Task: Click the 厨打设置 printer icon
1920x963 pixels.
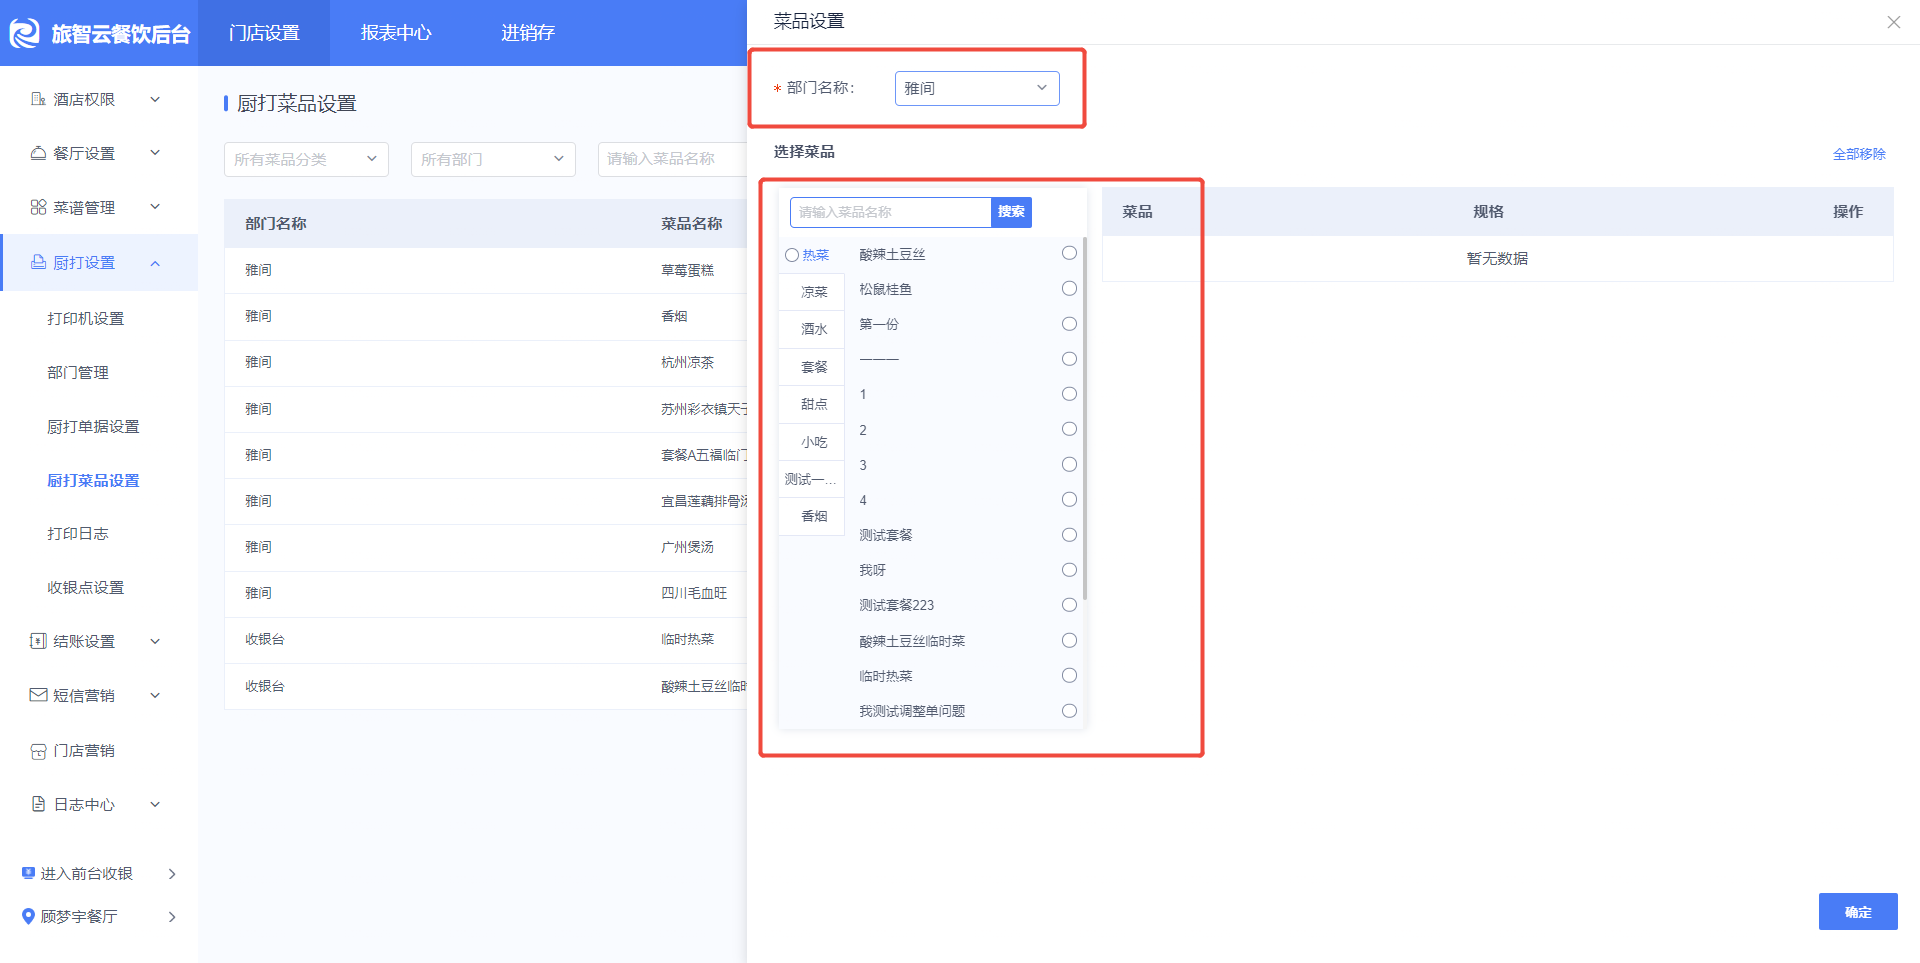Action: (38, 262)
